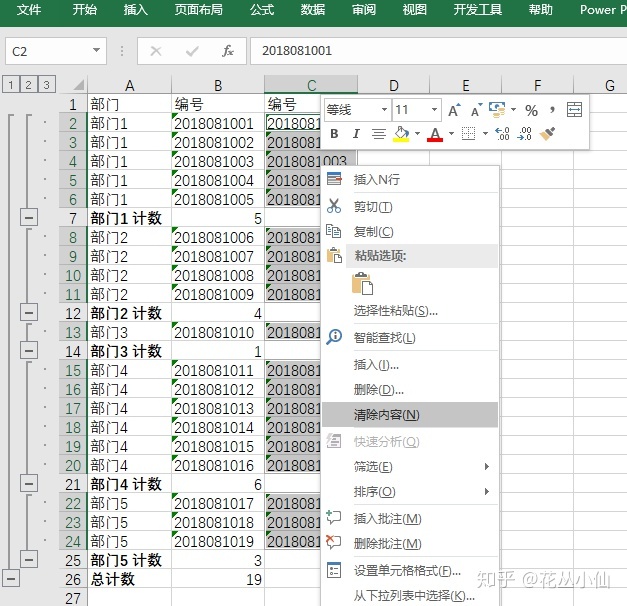
Task: Open font color dropdown arrow
Action: point(451,134)
